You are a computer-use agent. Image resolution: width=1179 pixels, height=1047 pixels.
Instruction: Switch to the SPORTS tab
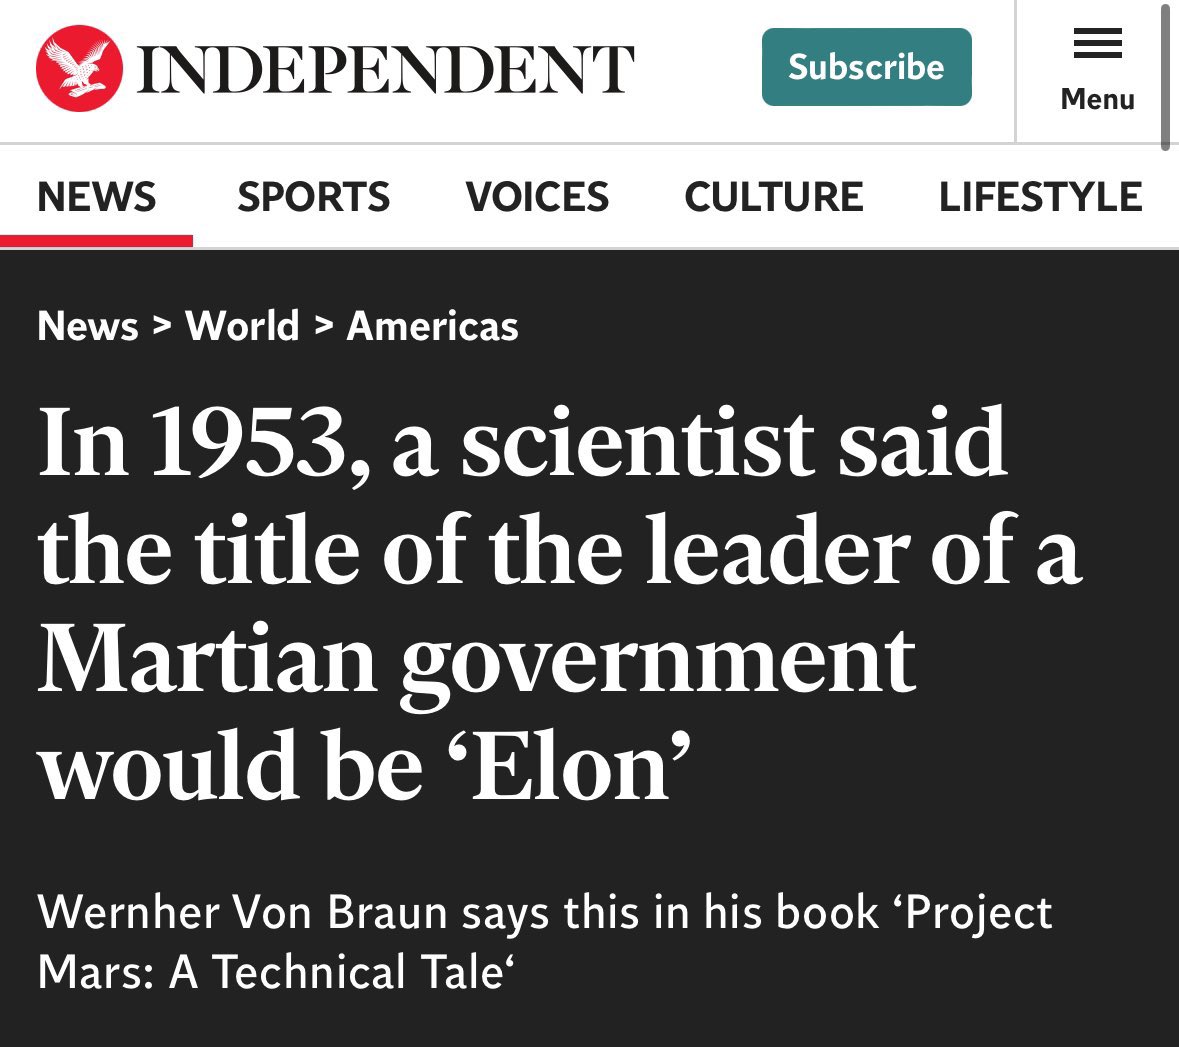click(314, 197)
